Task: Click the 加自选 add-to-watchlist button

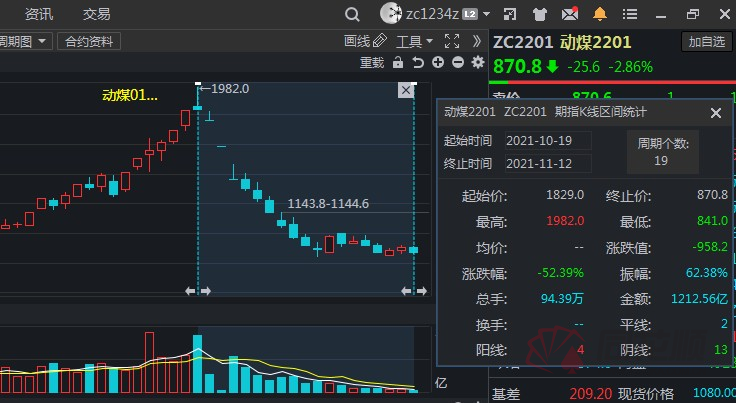Action: 706,41
